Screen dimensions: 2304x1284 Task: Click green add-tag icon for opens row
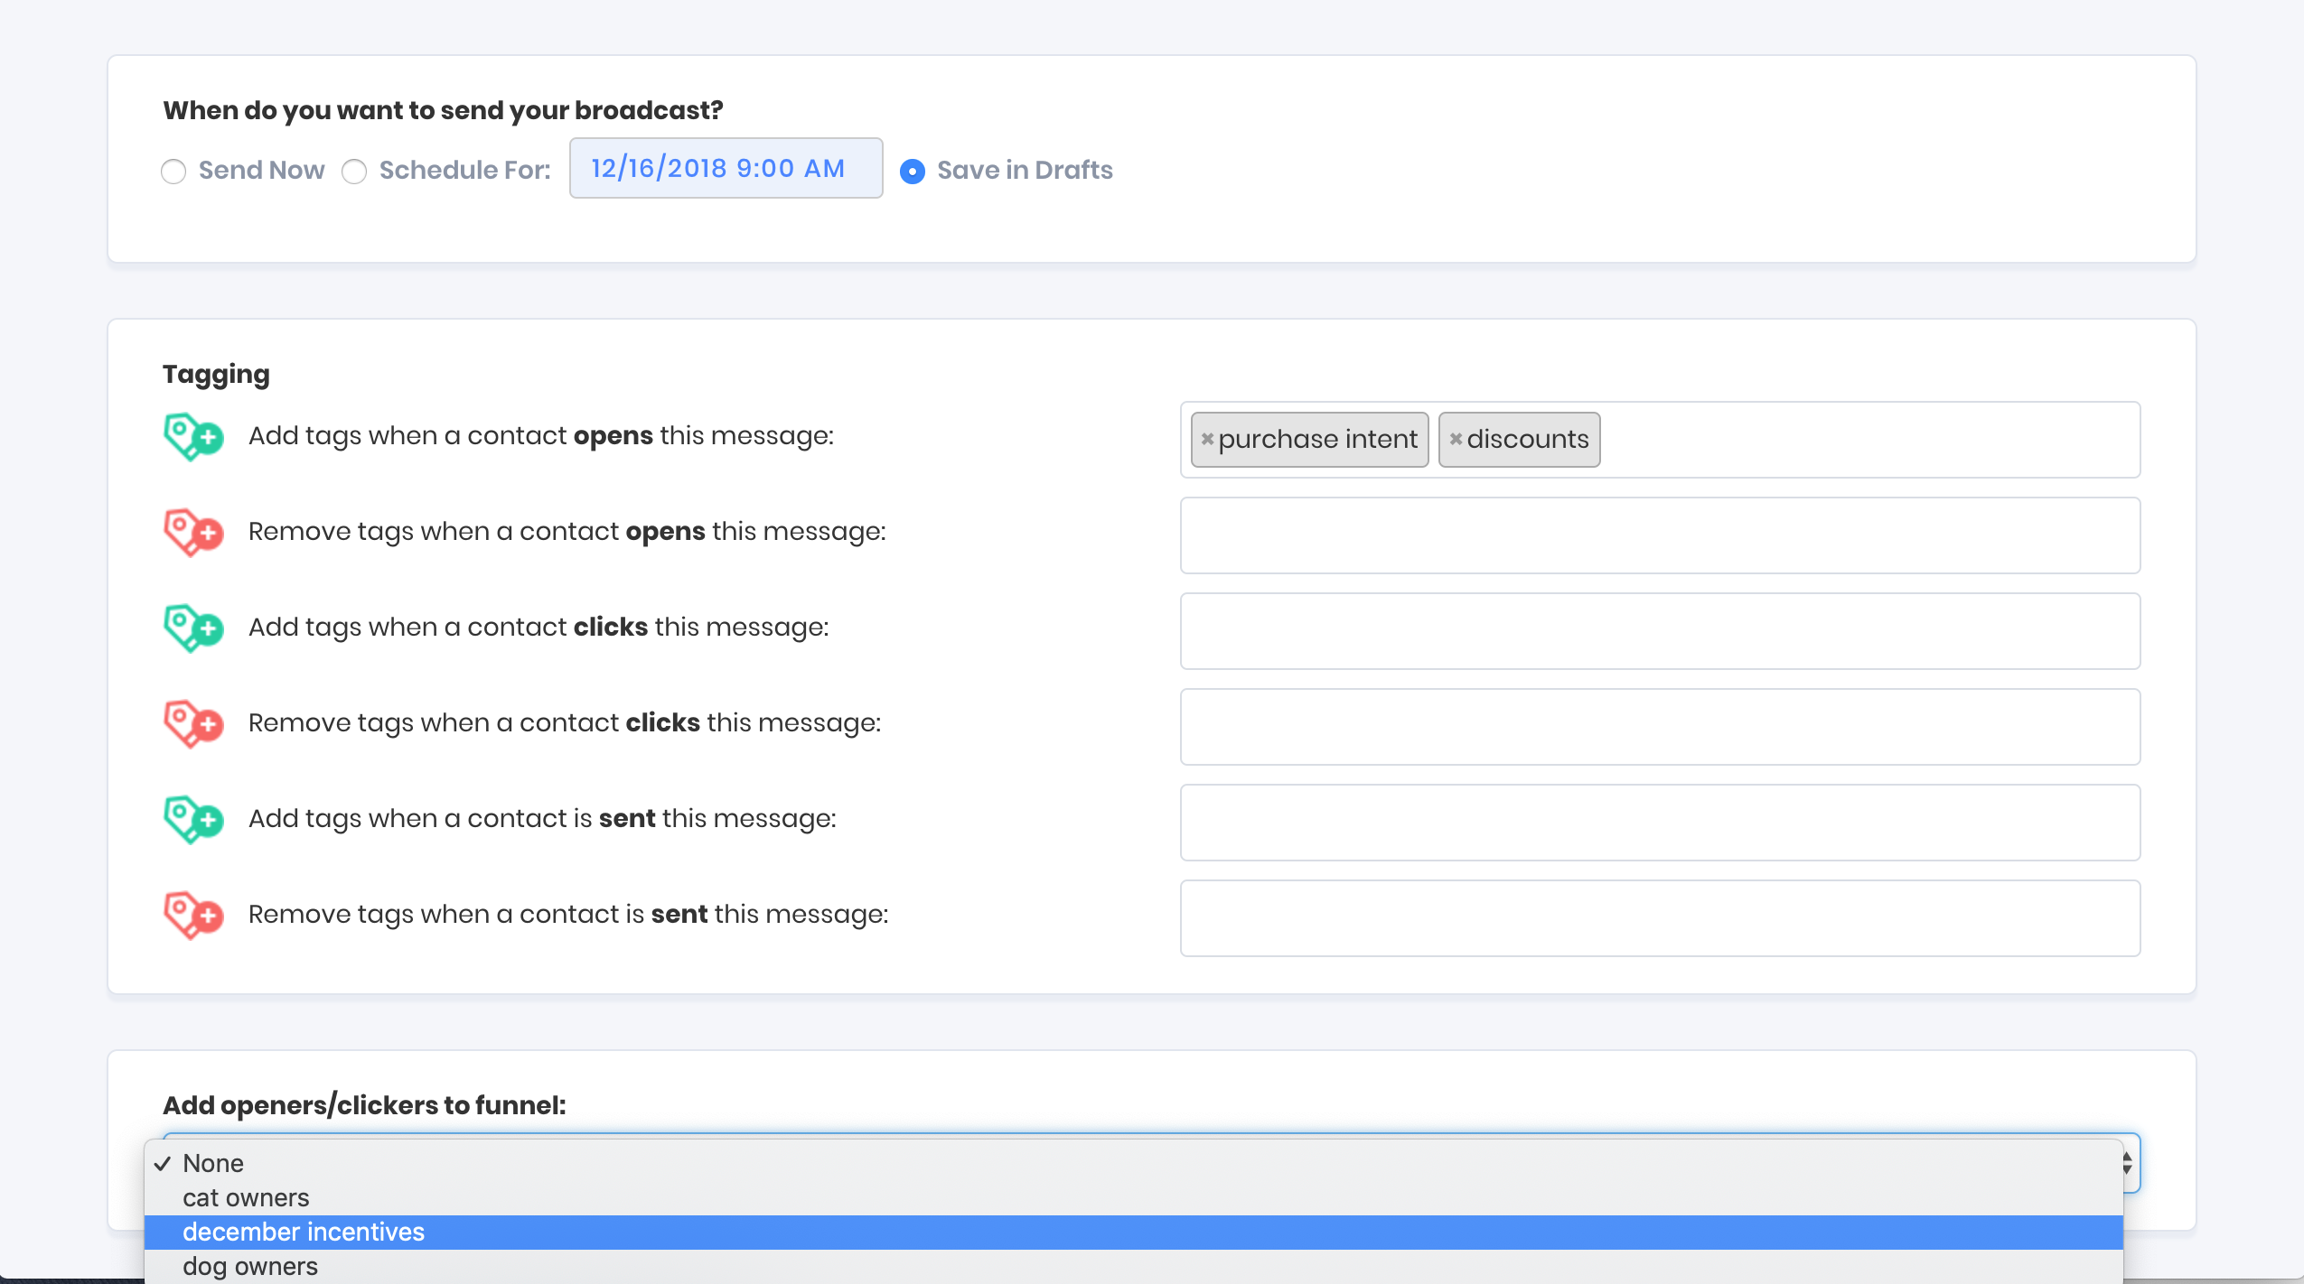click(x=193, y=437)
